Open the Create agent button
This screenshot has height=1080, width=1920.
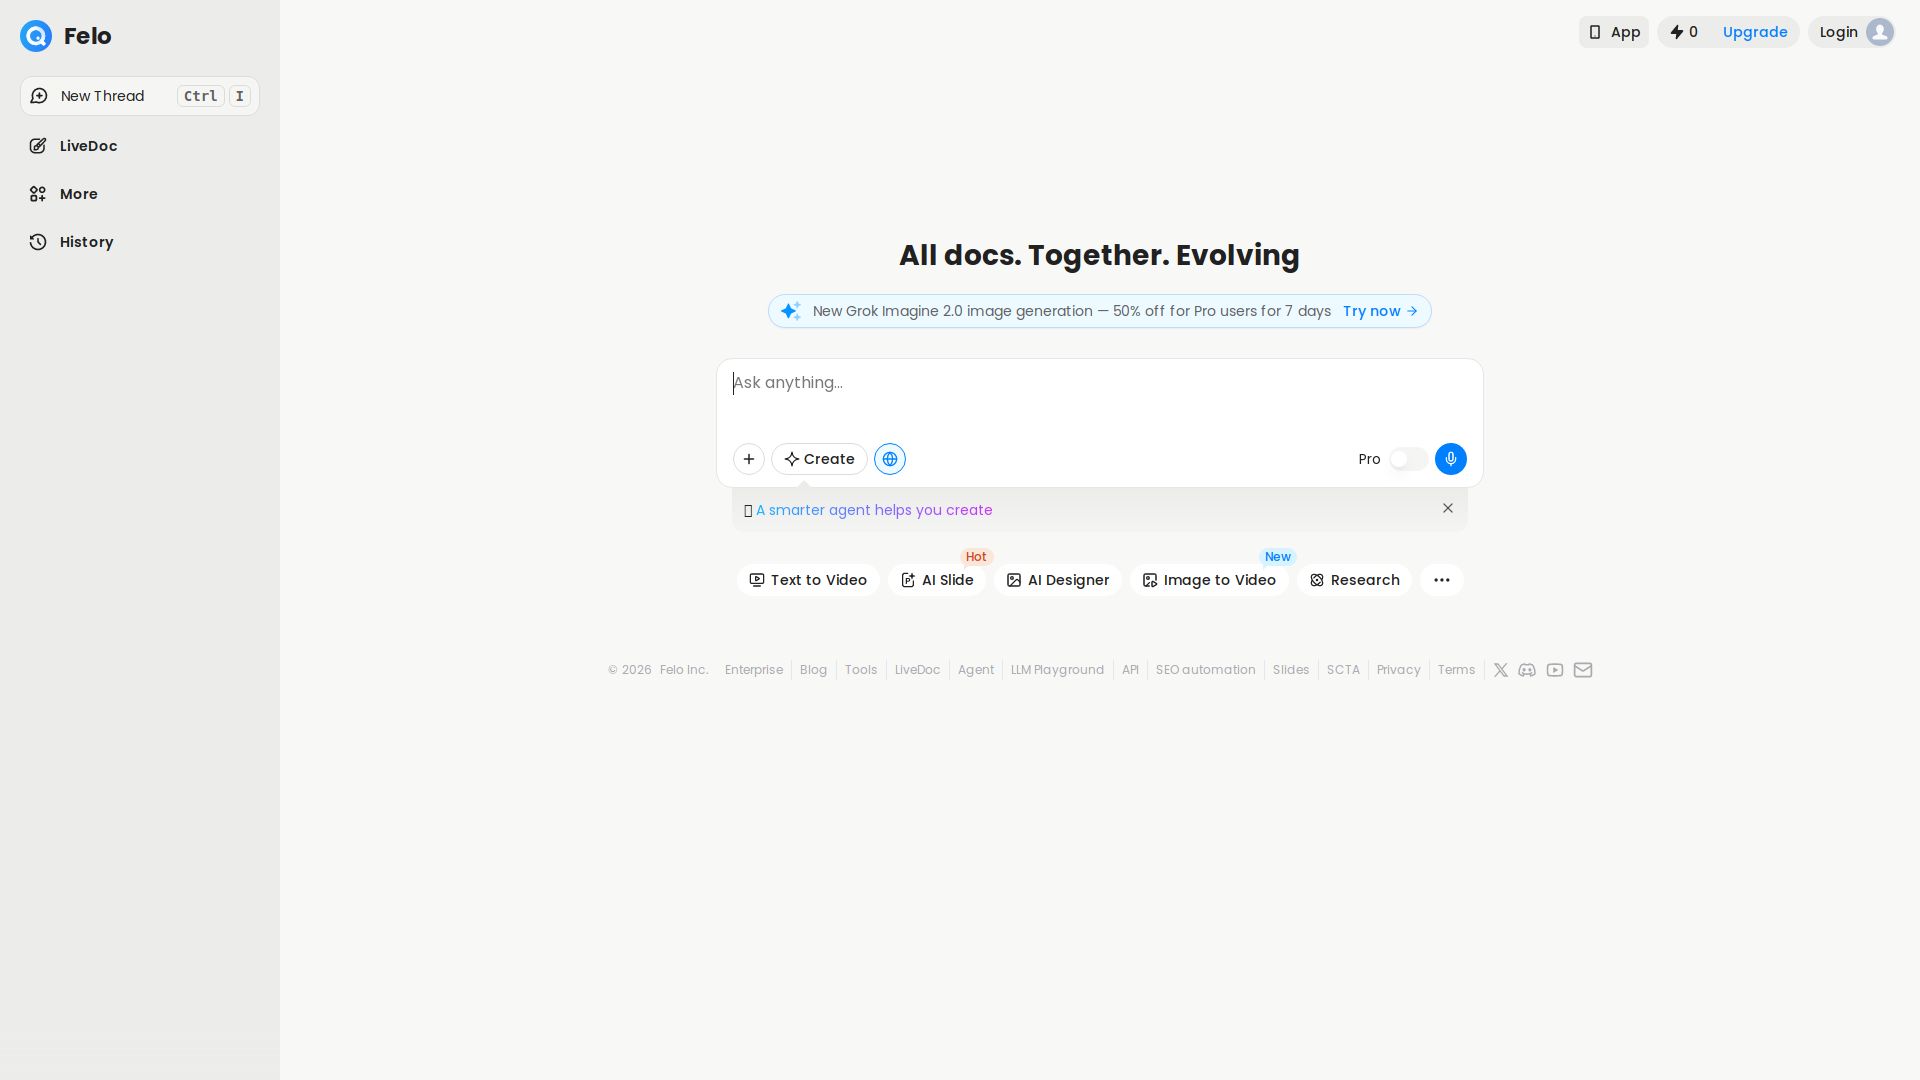tap(819, 459)
